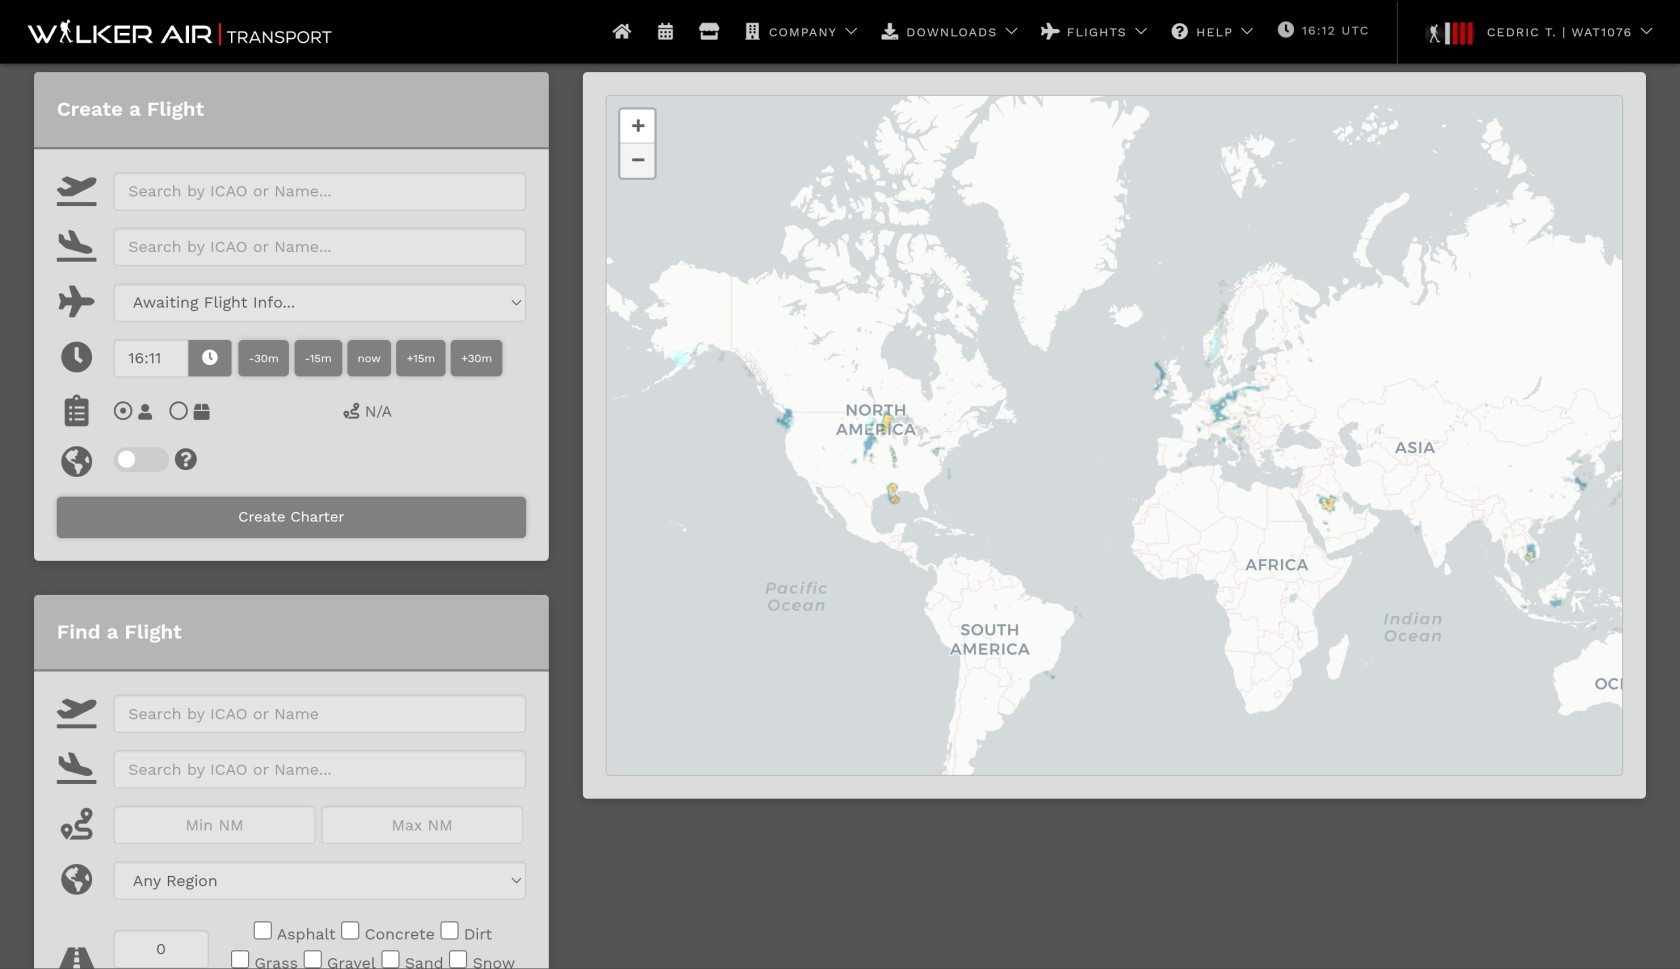Screen dimensions: 1680x969
Task: Click the globe icon in Create a Flight
Action: [x=77, y=461]
